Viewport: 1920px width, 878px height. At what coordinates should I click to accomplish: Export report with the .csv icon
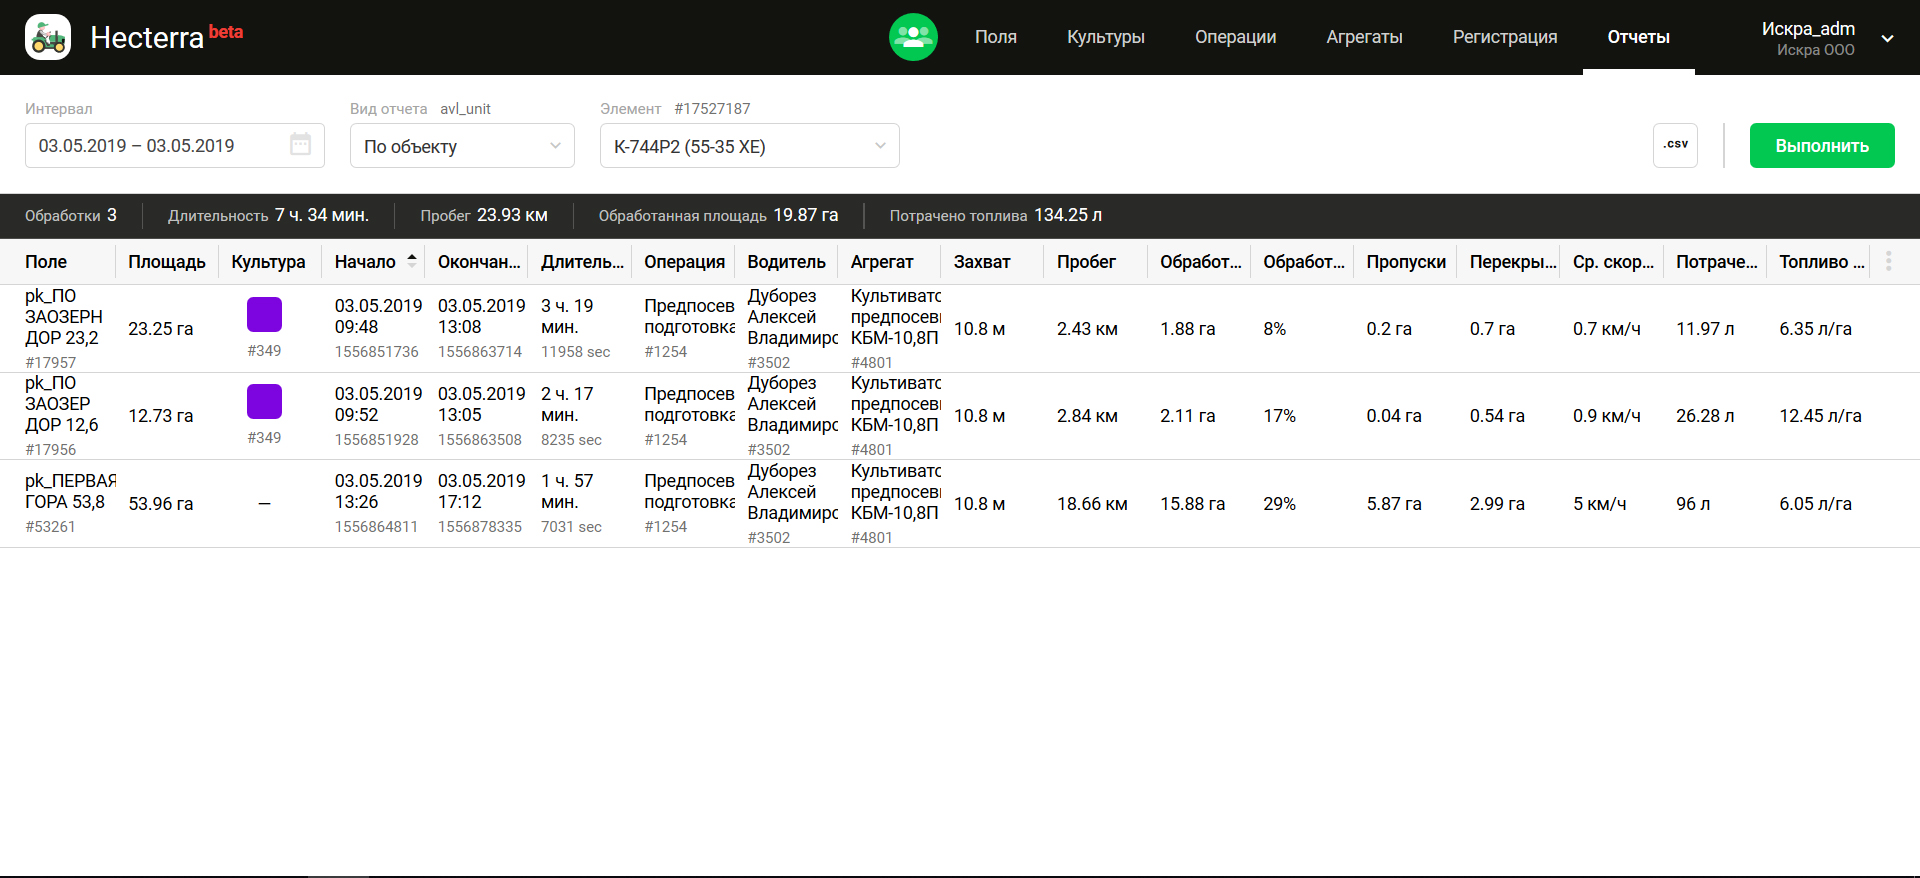coord(1675,145)
